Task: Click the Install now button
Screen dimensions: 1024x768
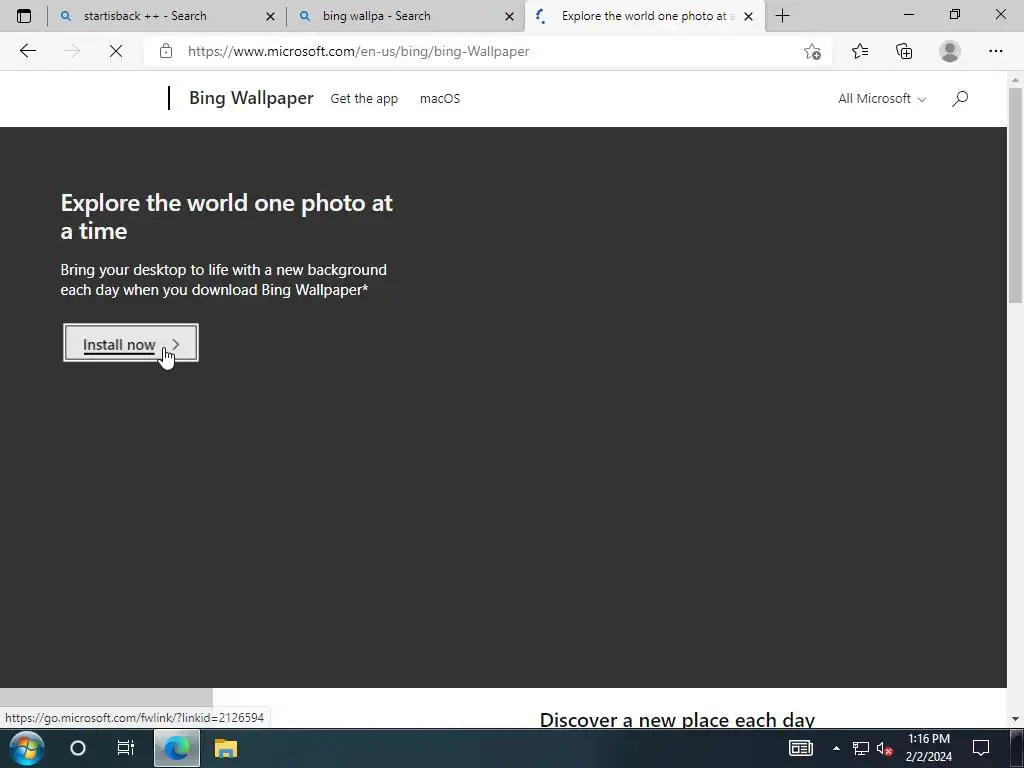Action: click(x=131, y=343)
